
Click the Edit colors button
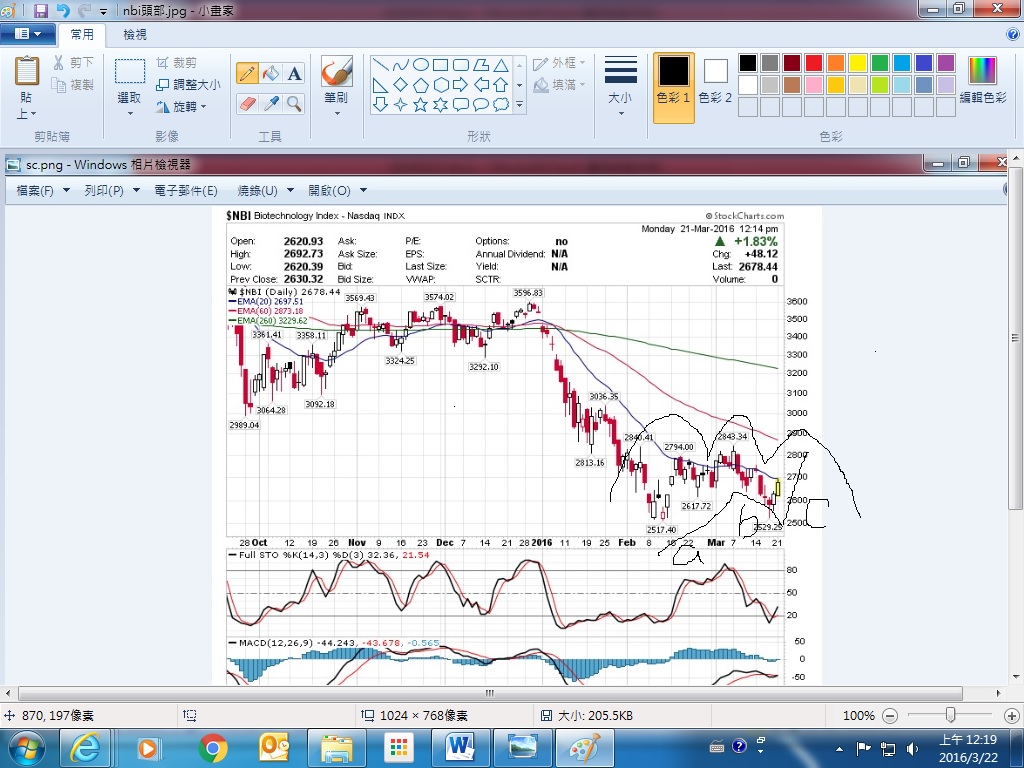point(983,80)
